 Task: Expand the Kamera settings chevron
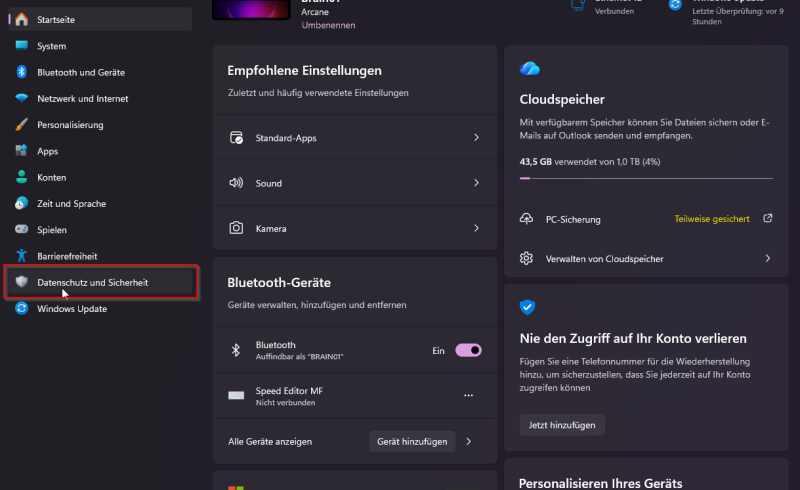(x=477, y=228)
